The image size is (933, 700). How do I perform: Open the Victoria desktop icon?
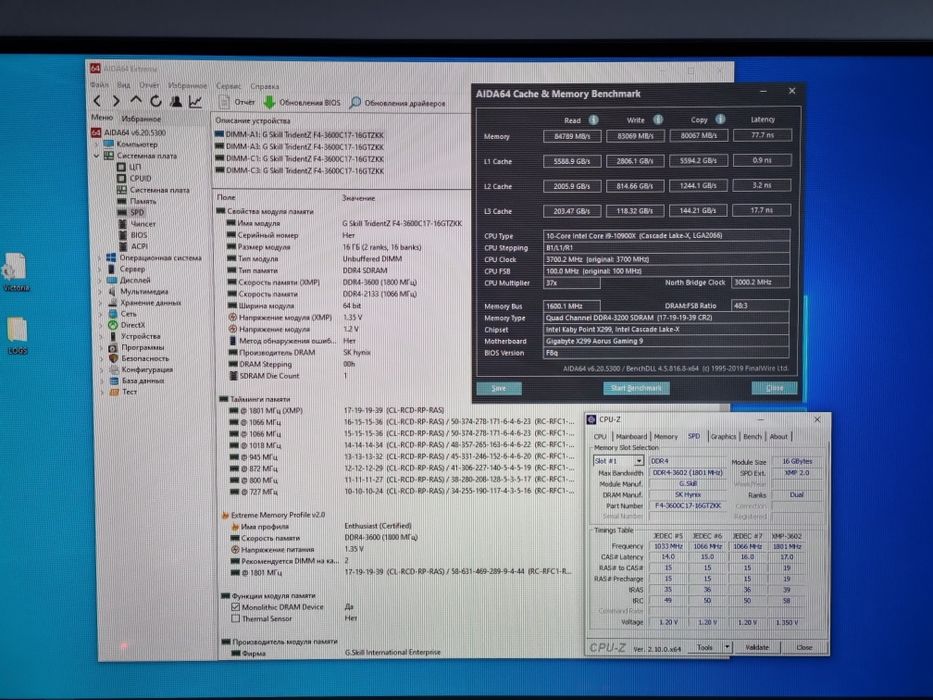pyautogui.click(x=16, y=271)
